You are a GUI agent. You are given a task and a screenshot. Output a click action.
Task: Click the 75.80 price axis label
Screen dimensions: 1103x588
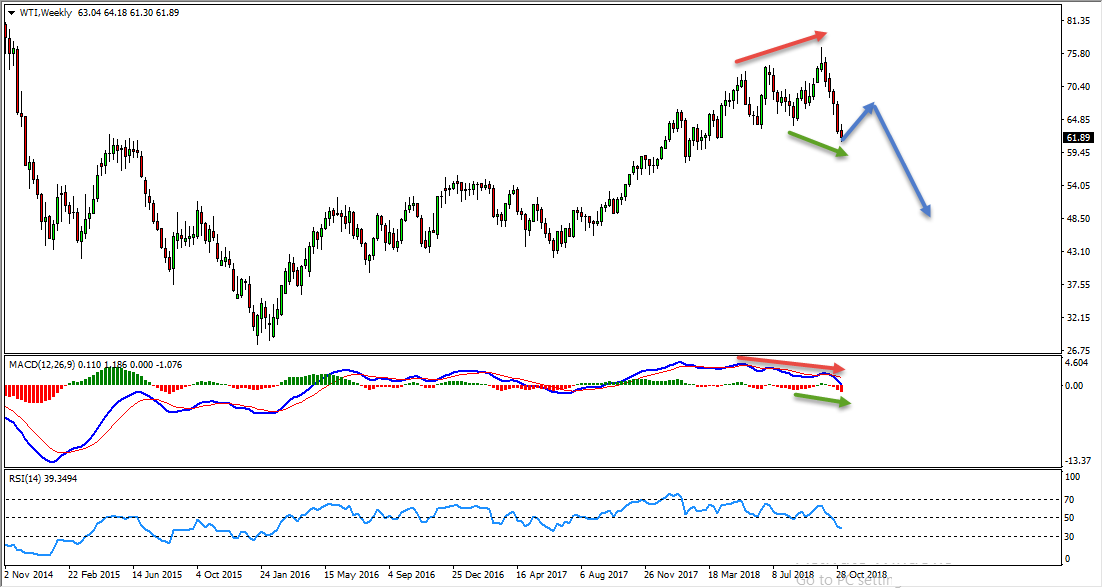[x=1078, y=54]
